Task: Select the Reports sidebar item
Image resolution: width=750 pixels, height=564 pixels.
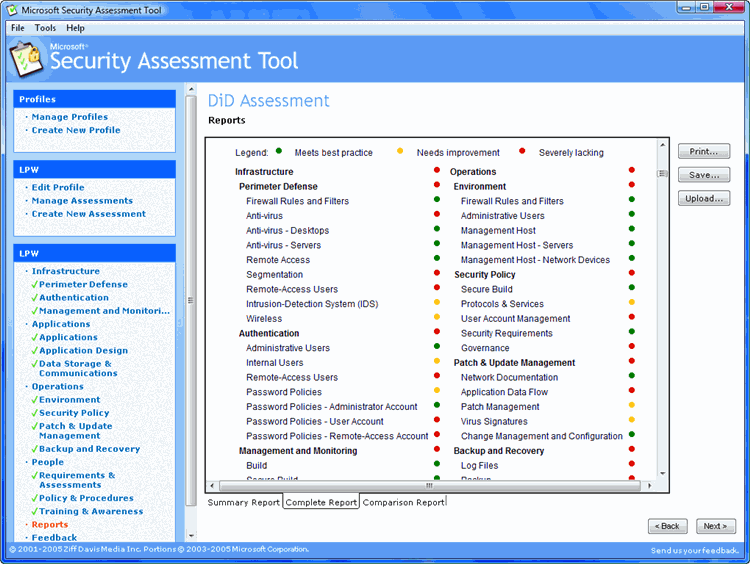Action: point(50,525)
